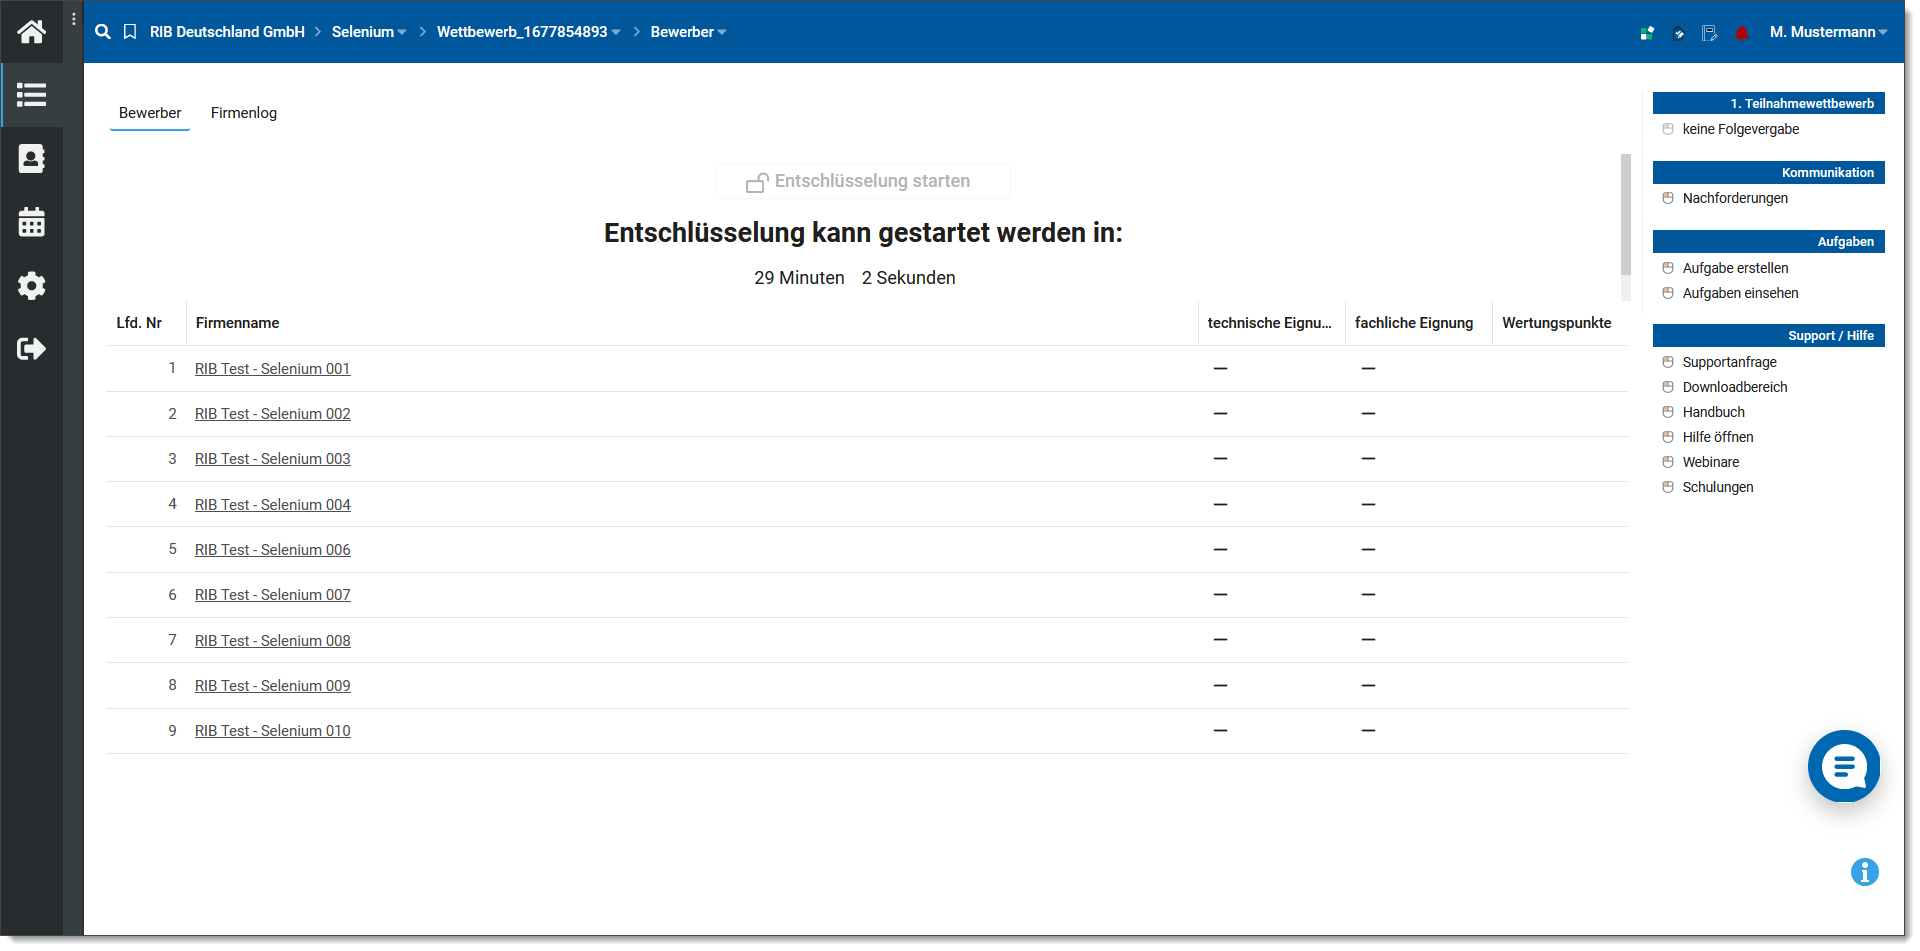The width and height of the screenshot is (1920, 951).
Task: Open the home page icon
Action: [31, 32]
